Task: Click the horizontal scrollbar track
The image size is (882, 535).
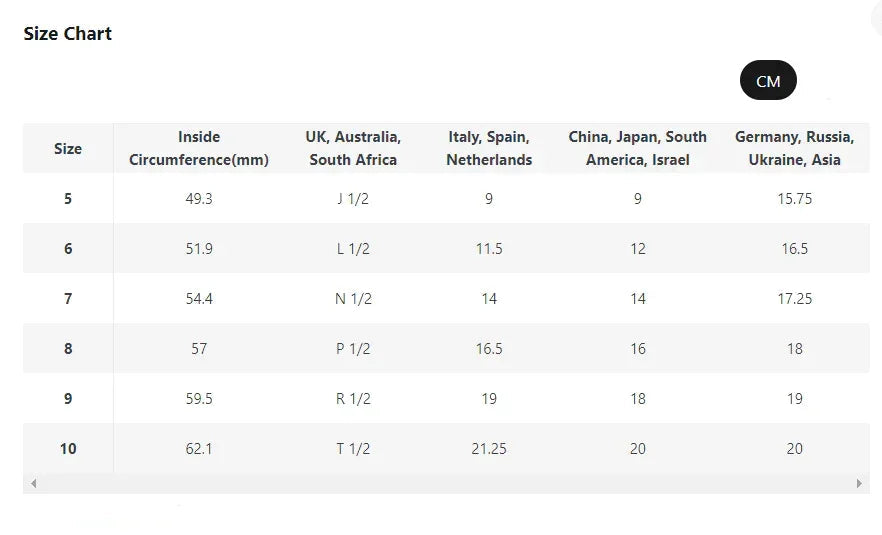Action: [x=446, y=483]
